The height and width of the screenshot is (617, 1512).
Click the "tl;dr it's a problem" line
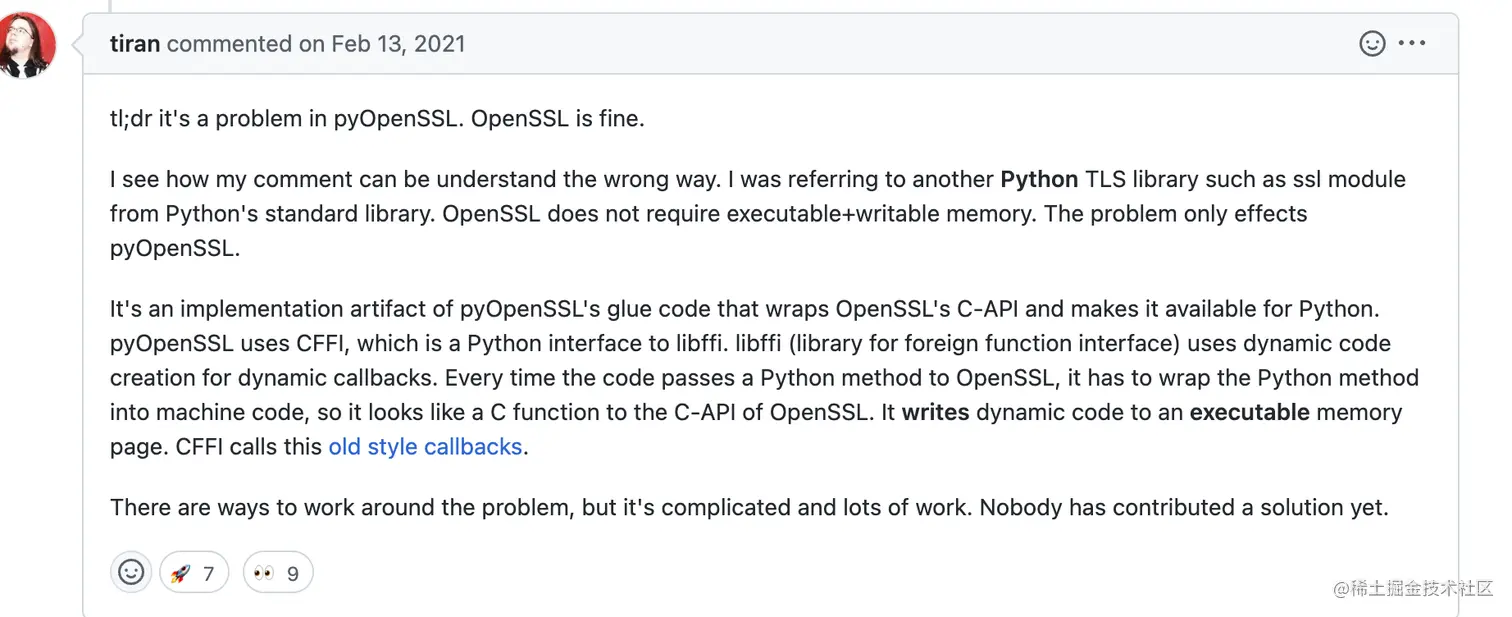pyautogui.click(x=220, y=118)
